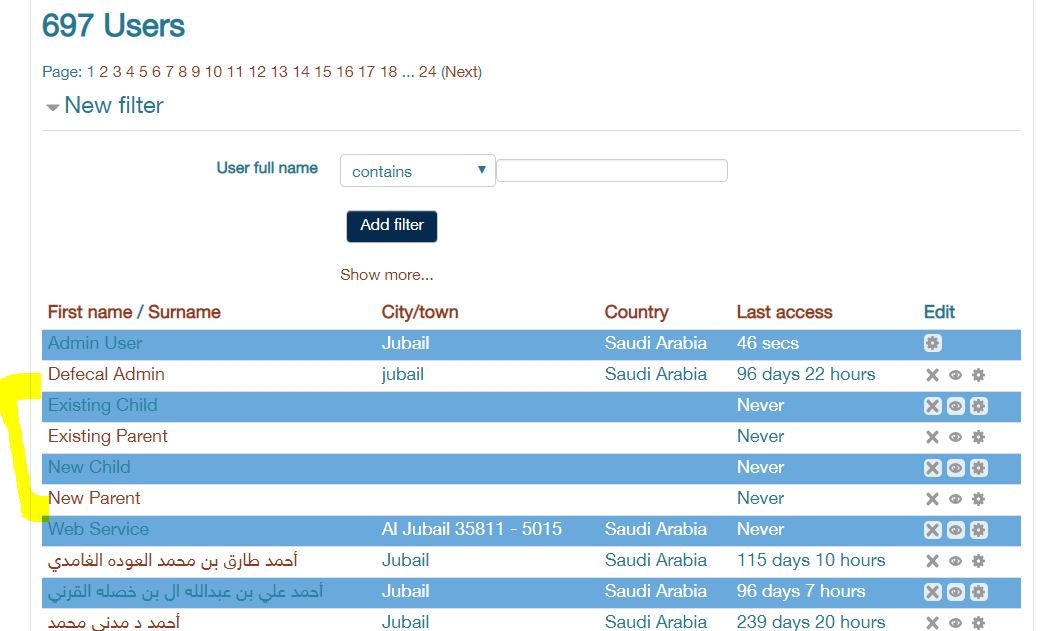Screen dimensions: 1046x631
Task: Open the 'contains' filter dropdown
Action: pos(417,171)
